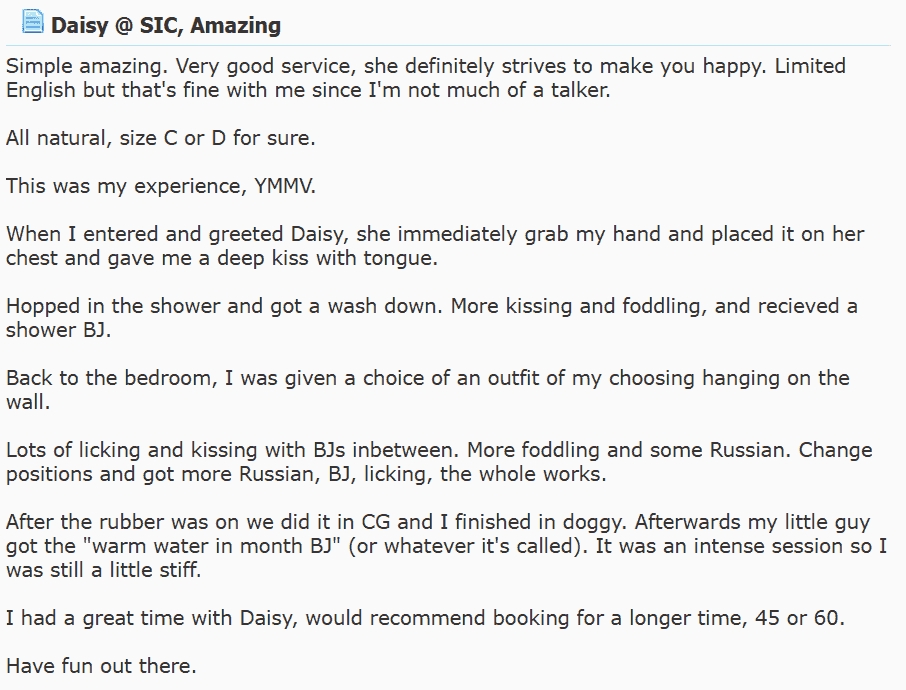Select the word "Amazing" in the title
The height and width of the screenshot is (690, 906).
coord(236,26)
